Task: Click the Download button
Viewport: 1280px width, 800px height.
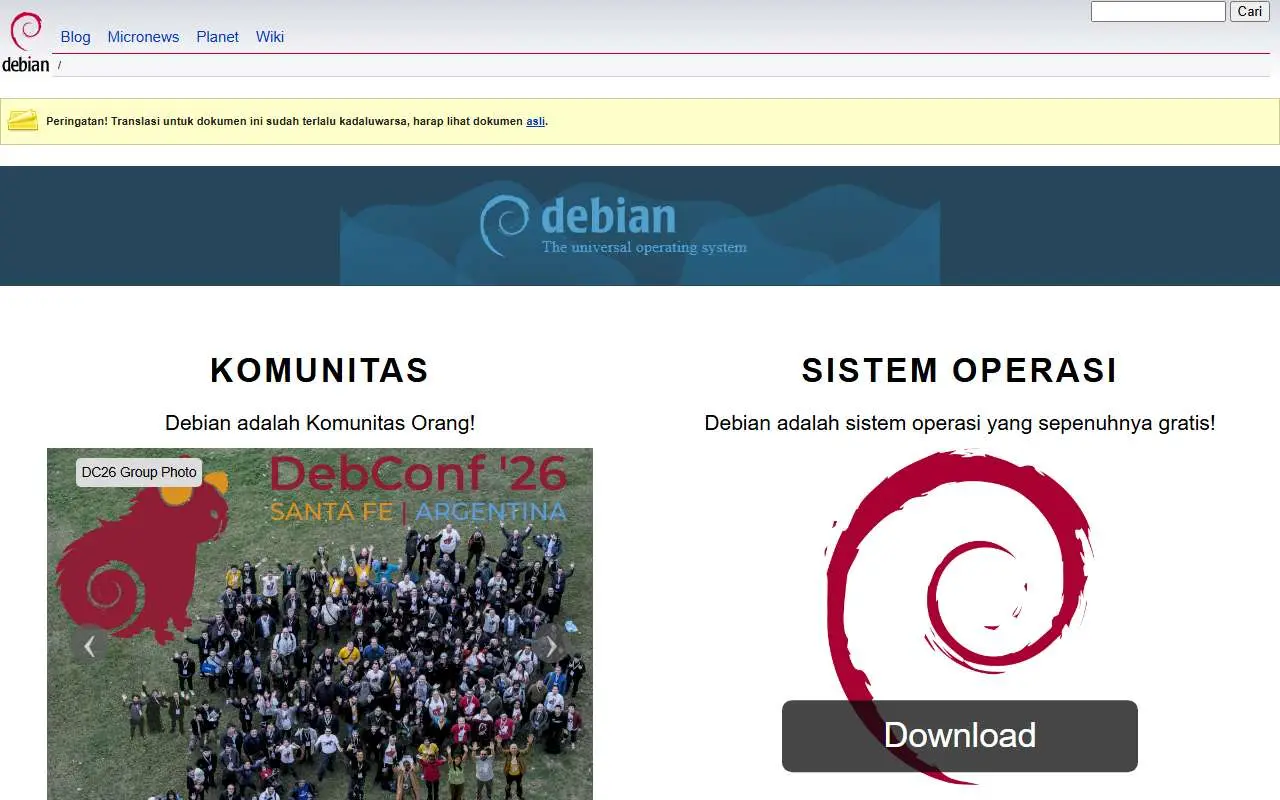Action: (960, 736)
